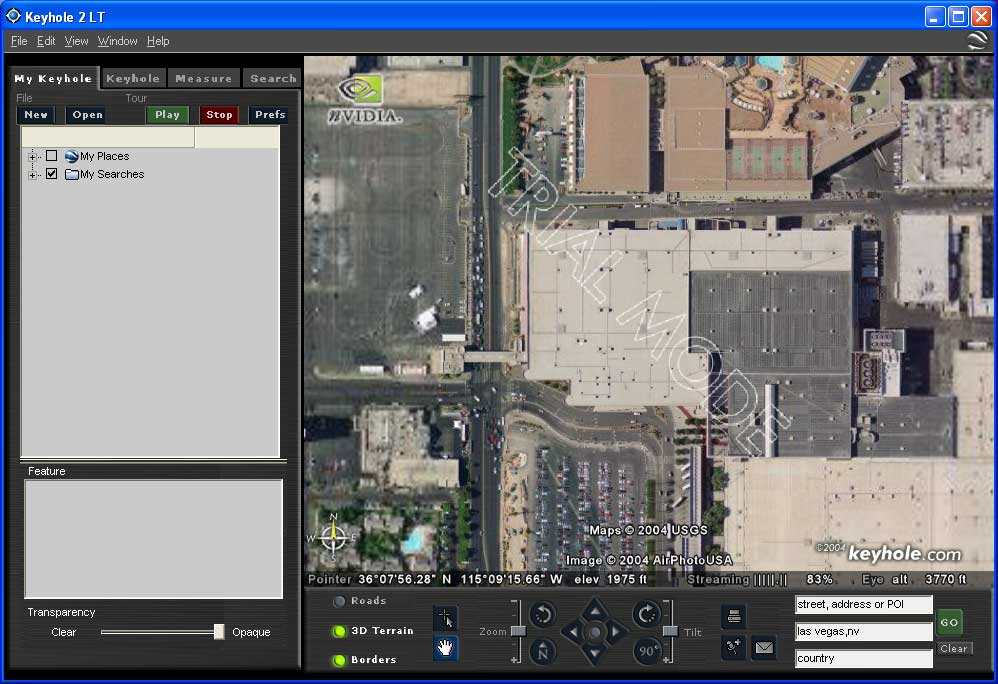Click the Zoom slider handle

[x=518, y=631]
